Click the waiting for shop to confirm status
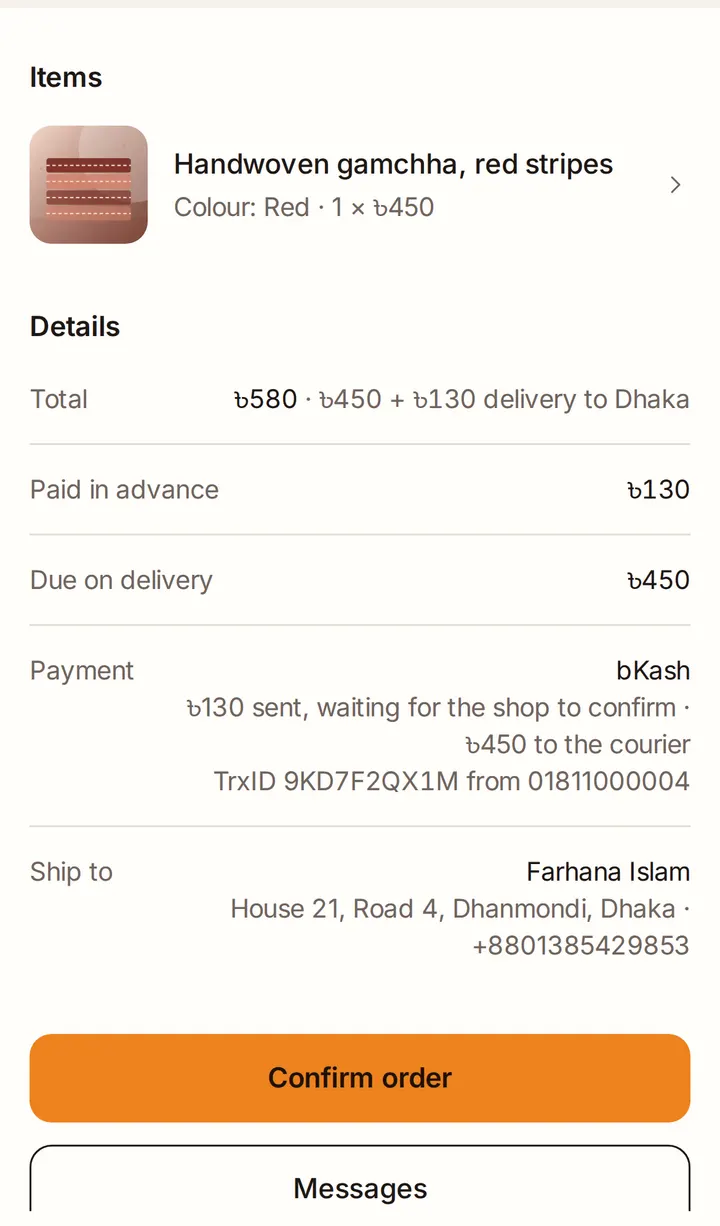The height and width of the screenshot is (1226, 720). 438,708
